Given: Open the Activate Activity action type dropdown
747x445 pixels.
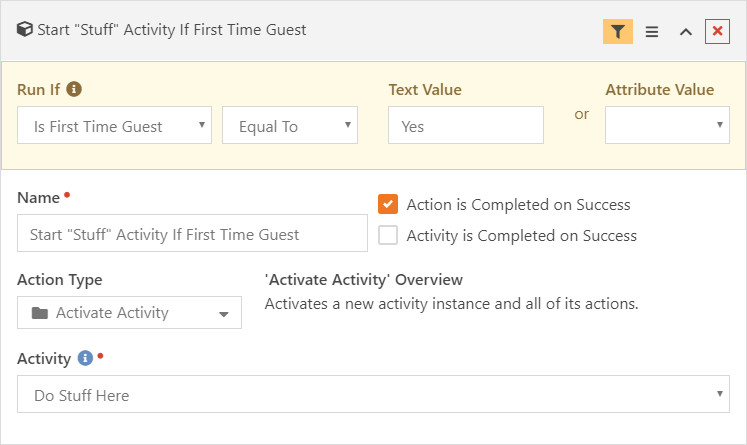Looking at the screenshot, I should point(130,313).
